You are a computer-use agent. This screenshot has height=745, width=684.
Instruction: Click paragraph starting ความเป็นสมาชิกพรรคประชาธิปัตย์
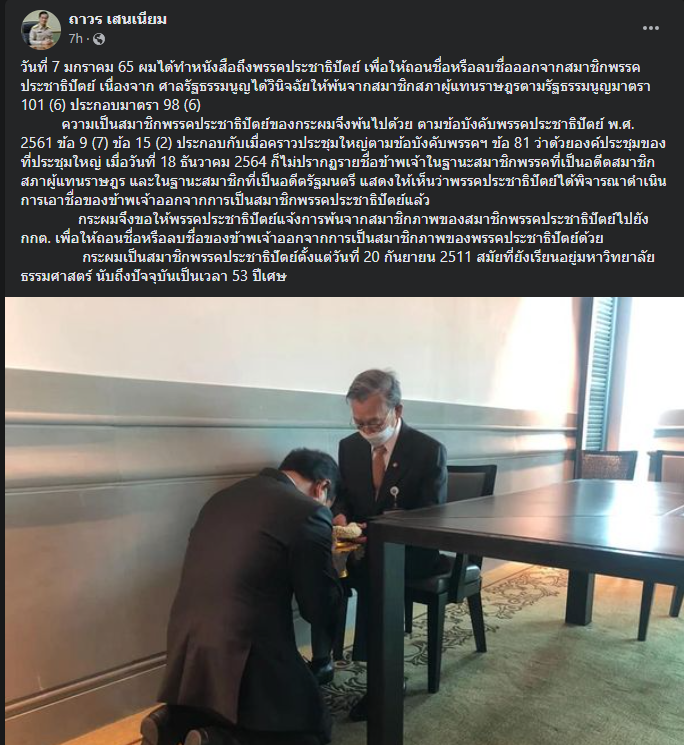[x=343, y=162]
